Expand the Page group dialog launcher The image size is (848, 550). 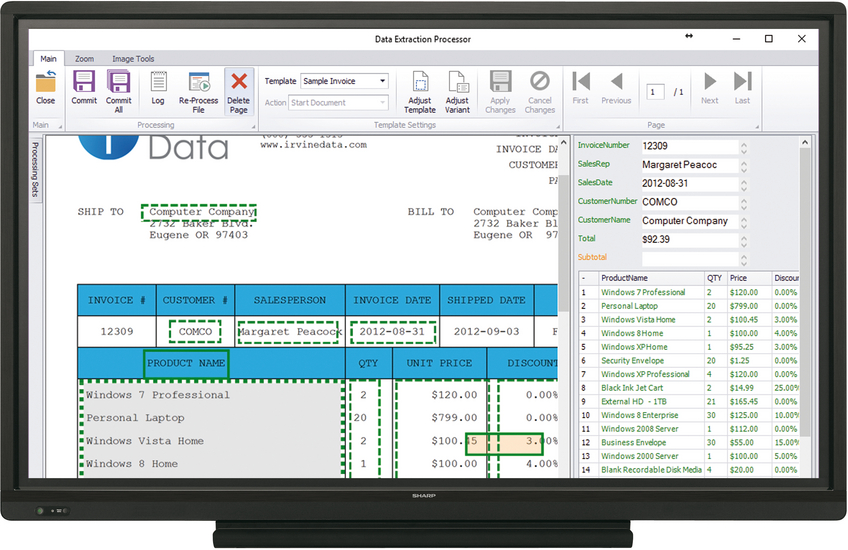click(757, 127)
